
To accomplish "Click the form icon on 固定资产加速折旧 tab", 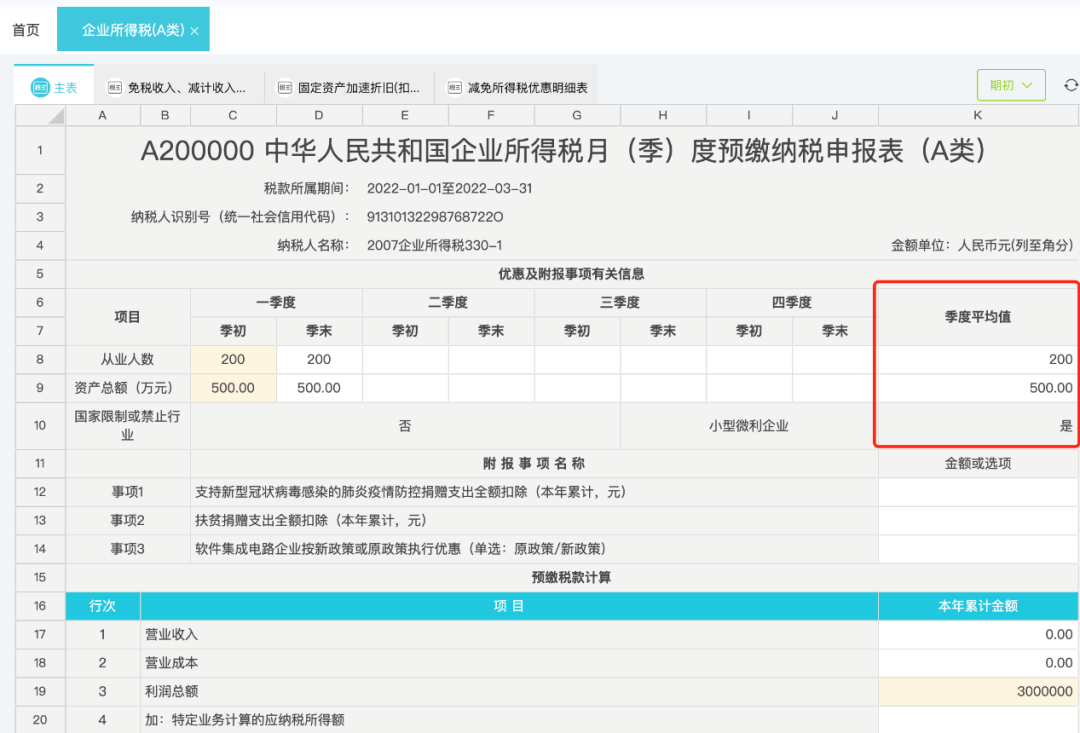I will (x=287, y=85).
